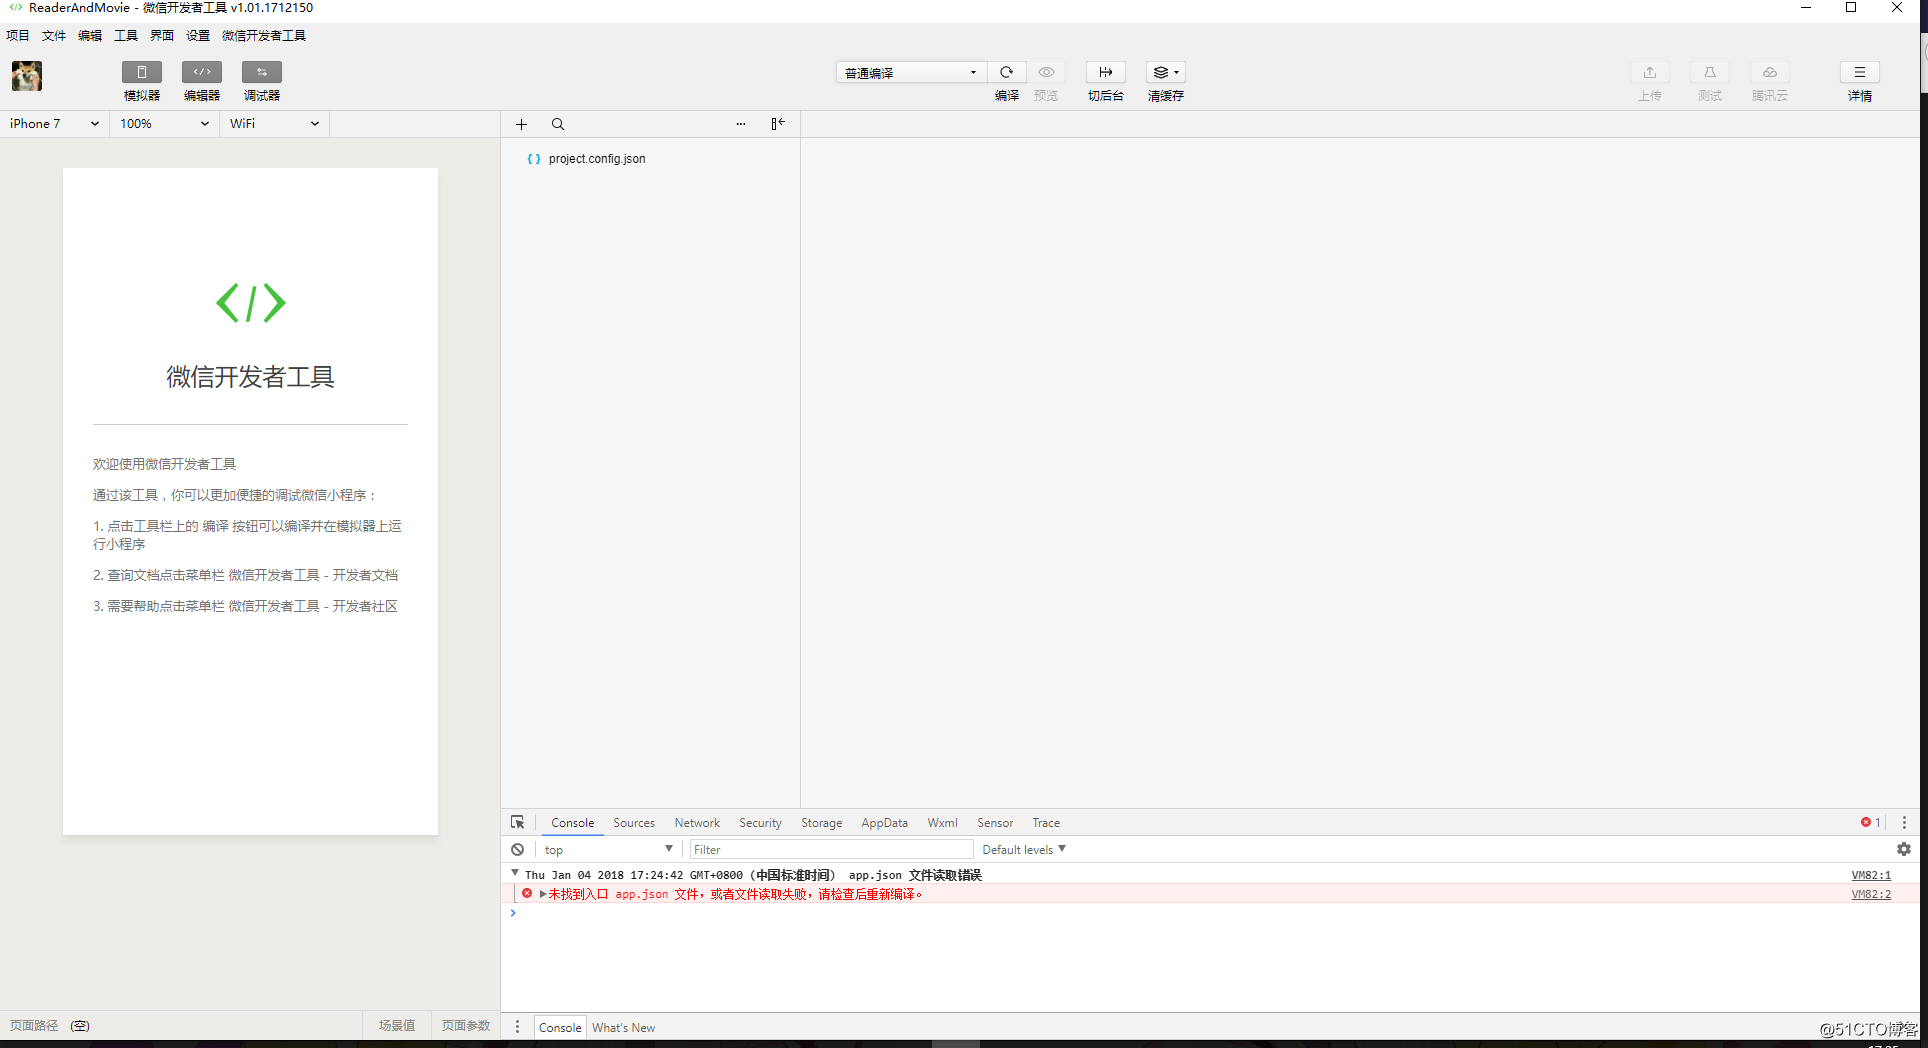Screen dimensions: 1928x1048
Task: Click the inspect element picker icon
Action: coord(518,822)
